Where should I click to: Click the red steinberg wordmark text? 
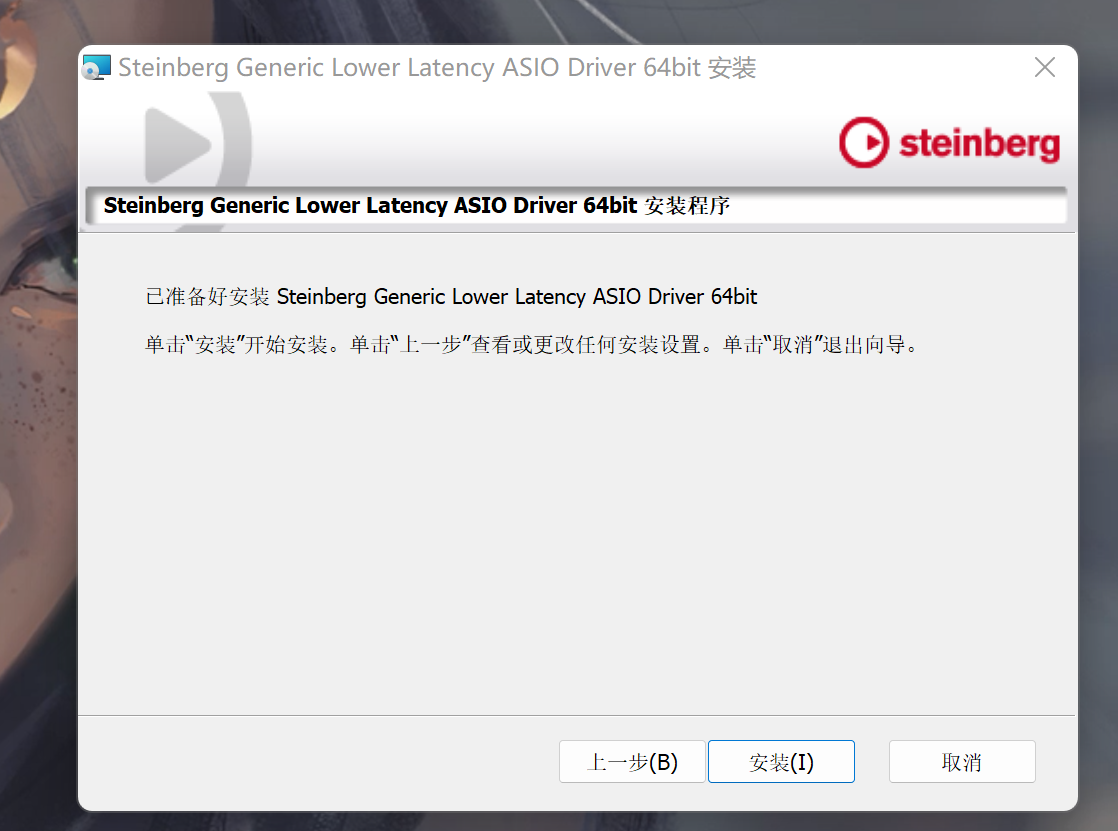pyautogui.click(x=980, y=143)
